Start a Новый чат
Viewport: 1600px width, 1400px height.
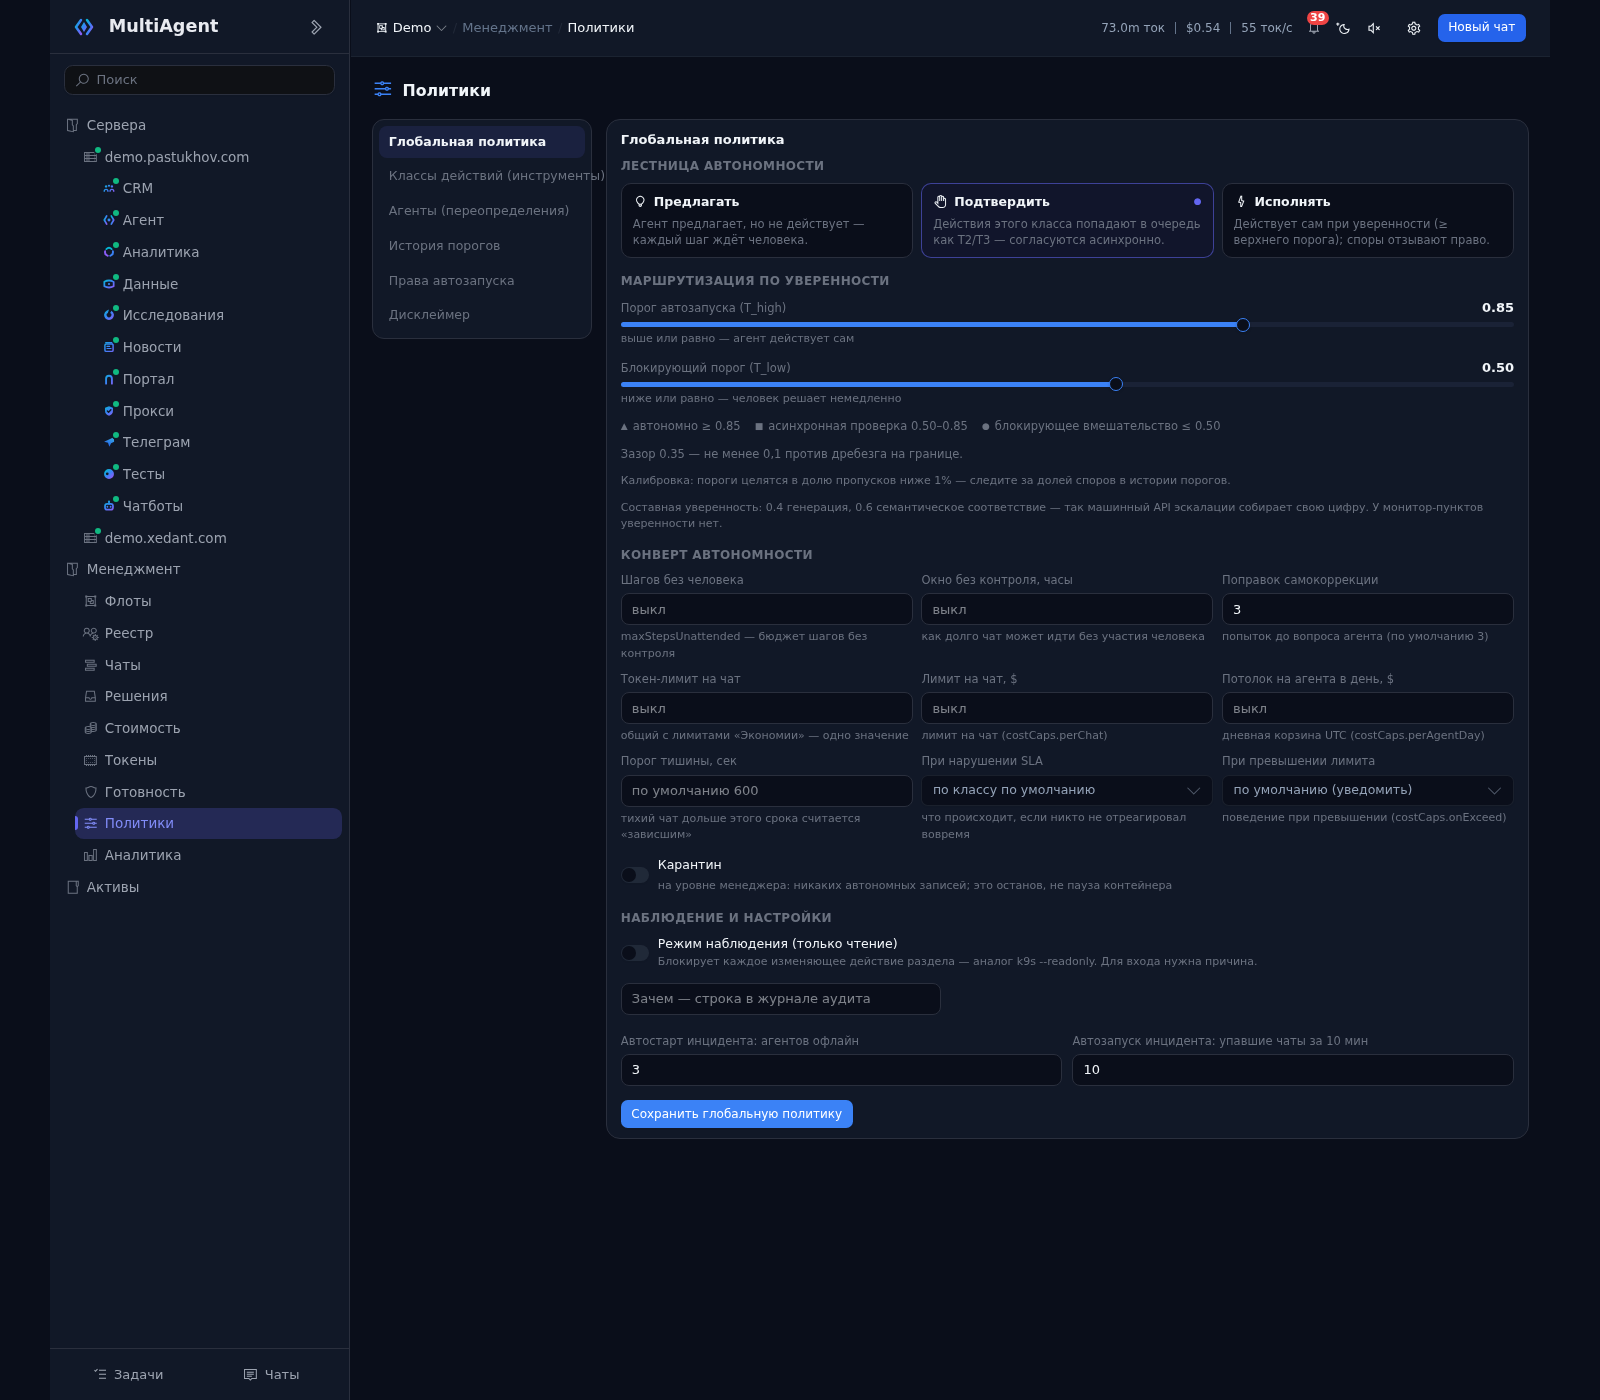click(1482, 28)
